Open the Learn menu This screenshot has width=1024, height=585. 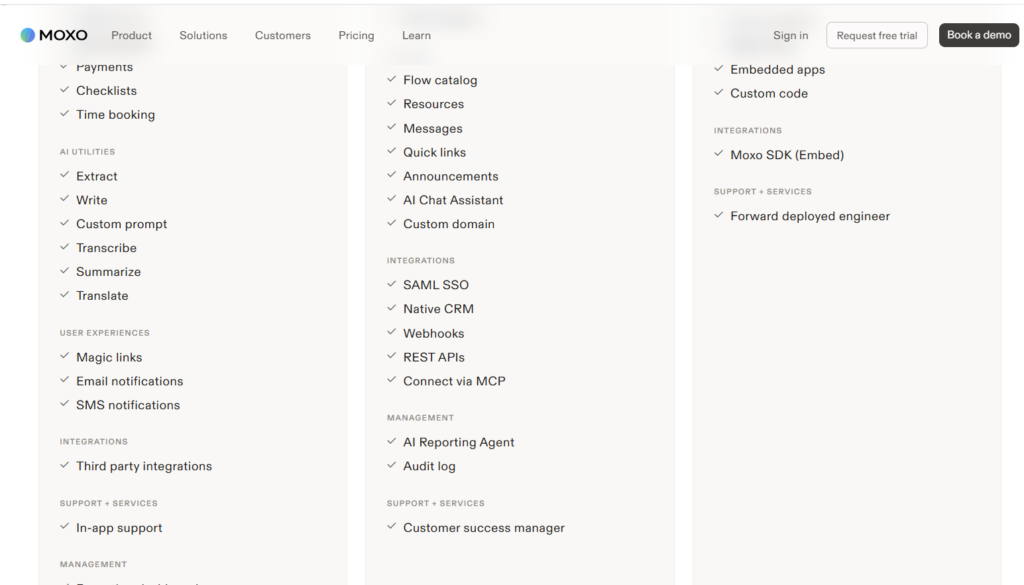[416, 35]
